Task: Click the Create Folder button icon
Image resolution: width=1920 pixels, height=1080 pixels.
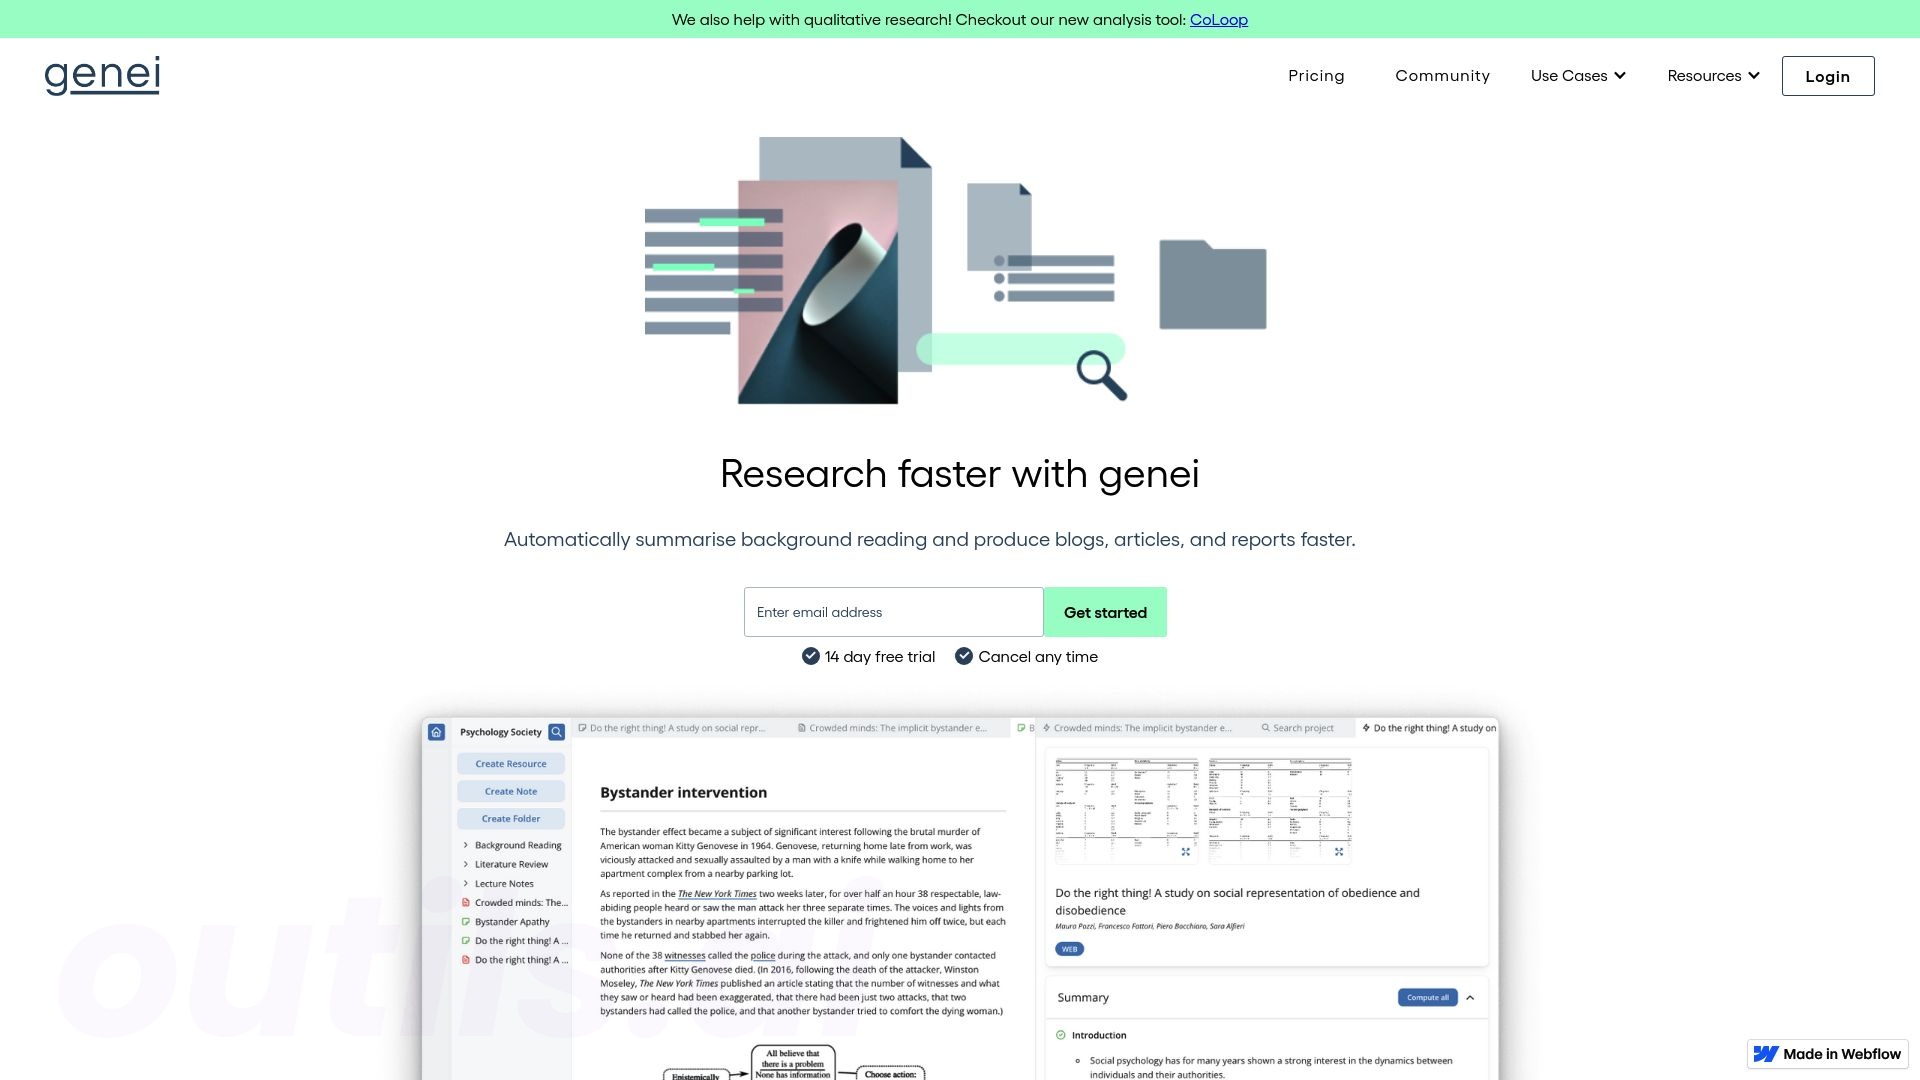Action: [x=510, y=818]
